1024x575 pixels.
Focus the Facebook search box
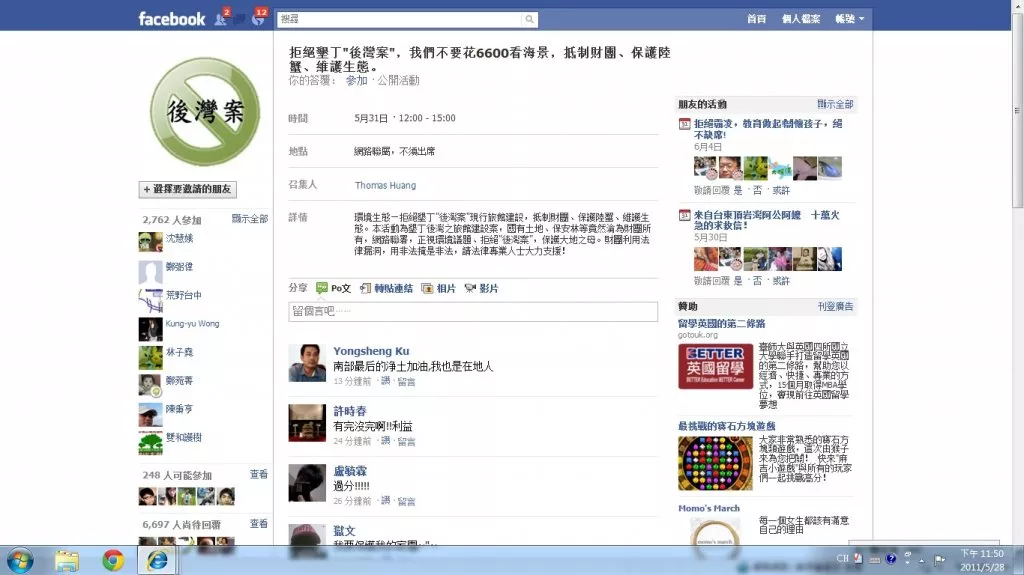point(400,19)
